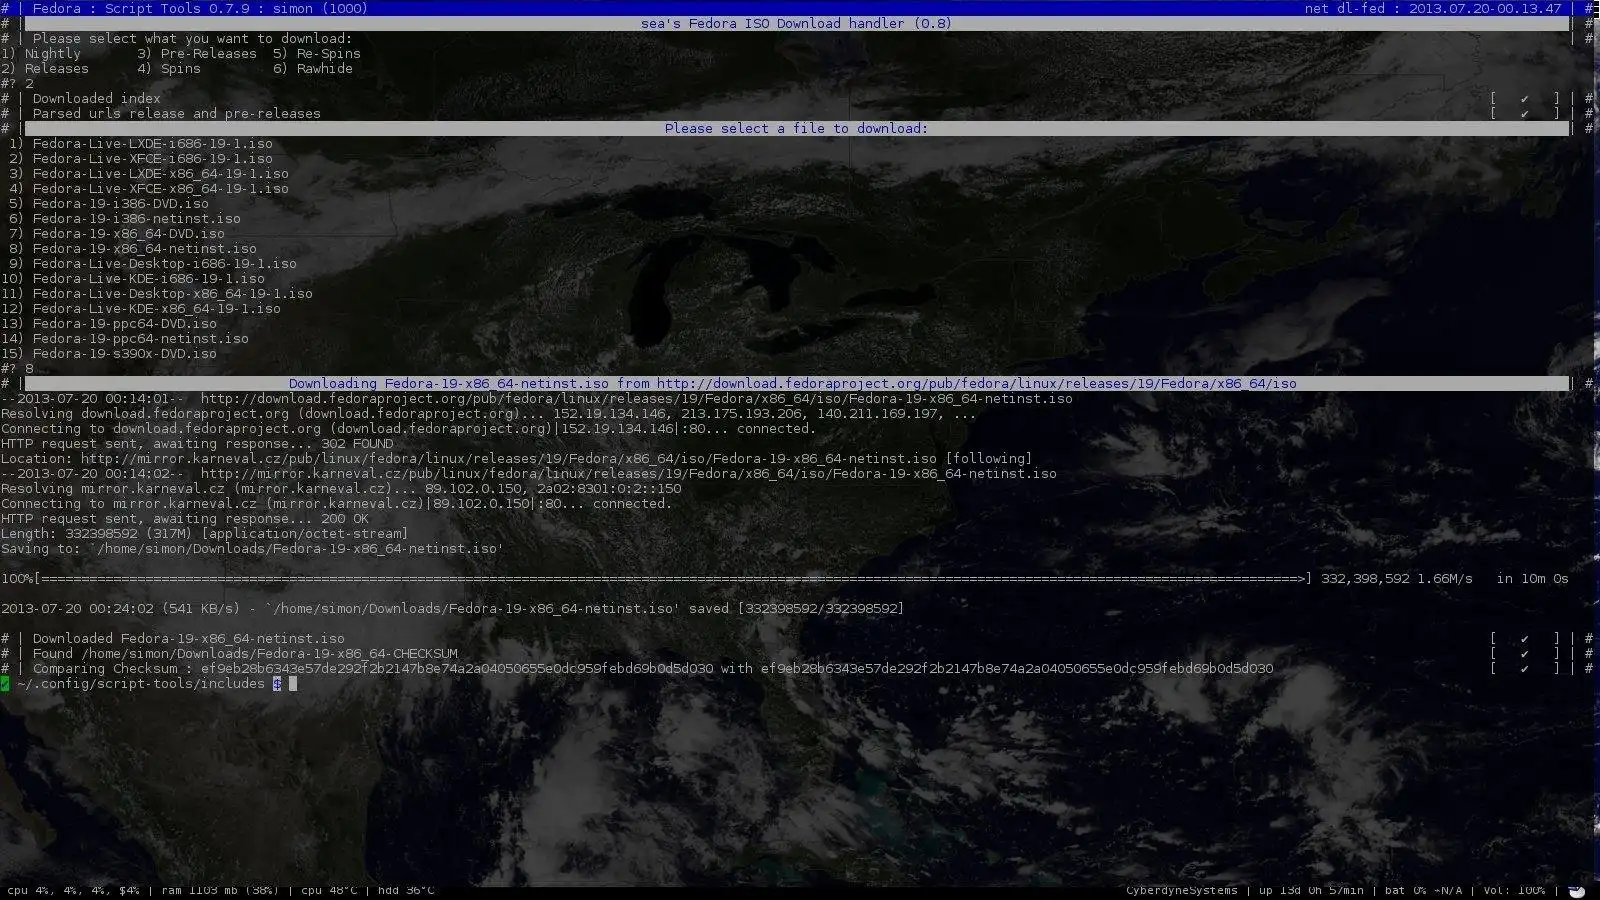Screen dimensions: 1600x900
Task: Click the 'hdd 36°C' temperature status entry
Action: tap(406, 890)
